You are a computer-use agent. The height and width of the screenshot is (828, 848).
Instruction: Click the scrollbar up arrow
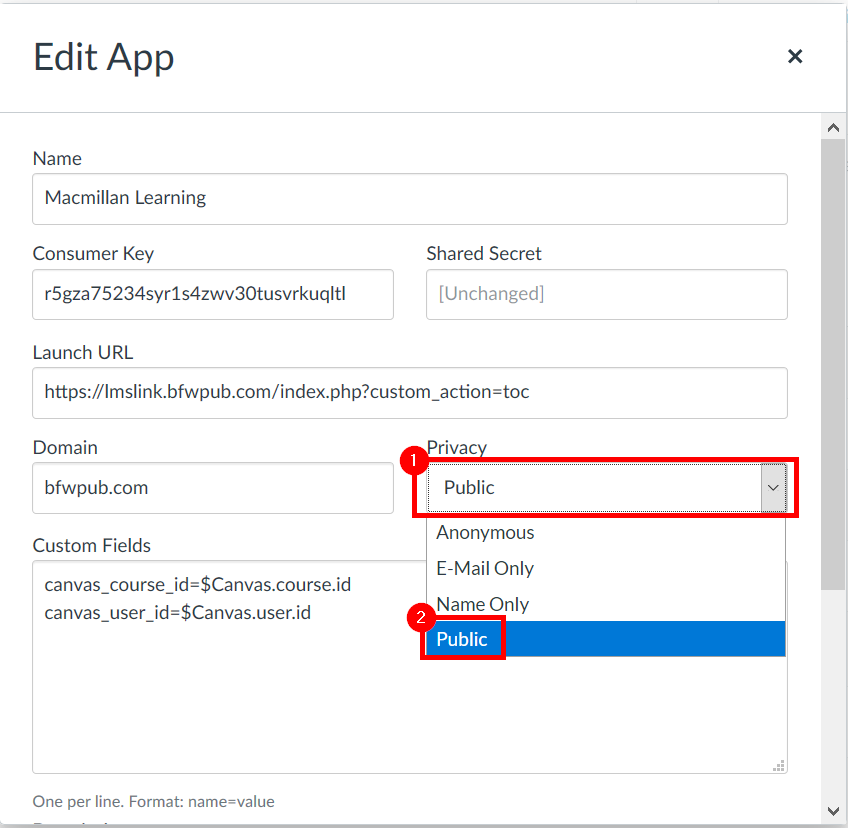click(833, 128)
